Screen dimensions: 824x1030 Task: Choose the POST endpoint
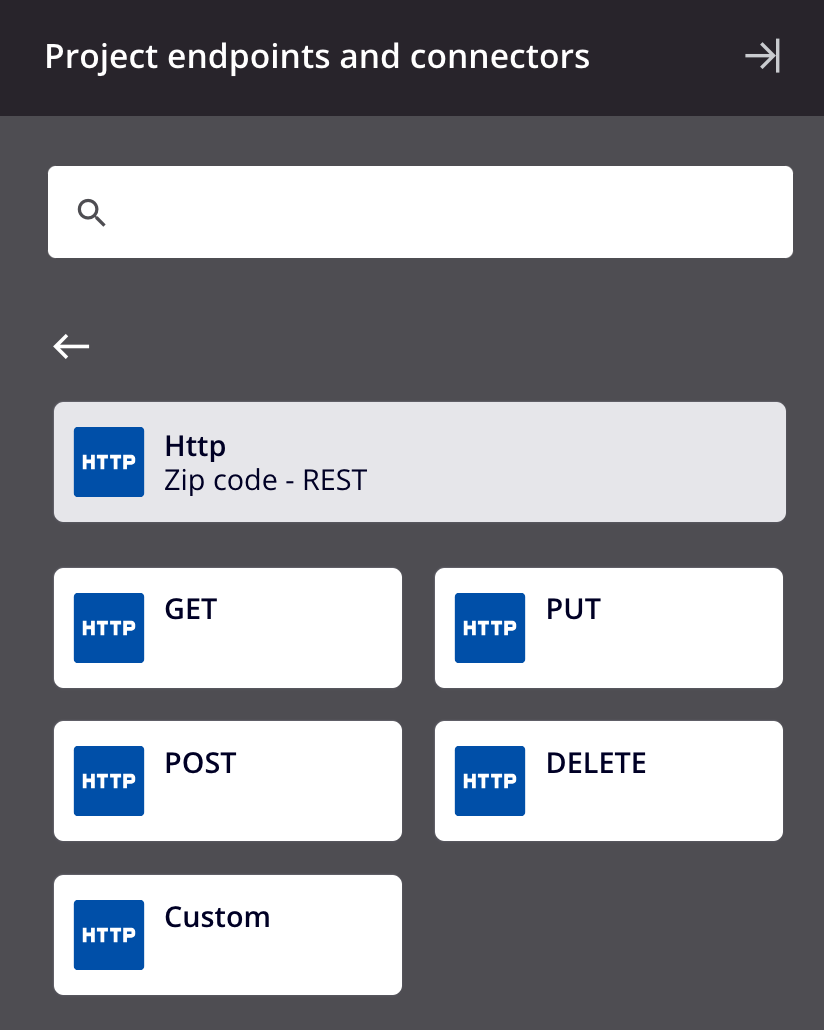point(227,781)
